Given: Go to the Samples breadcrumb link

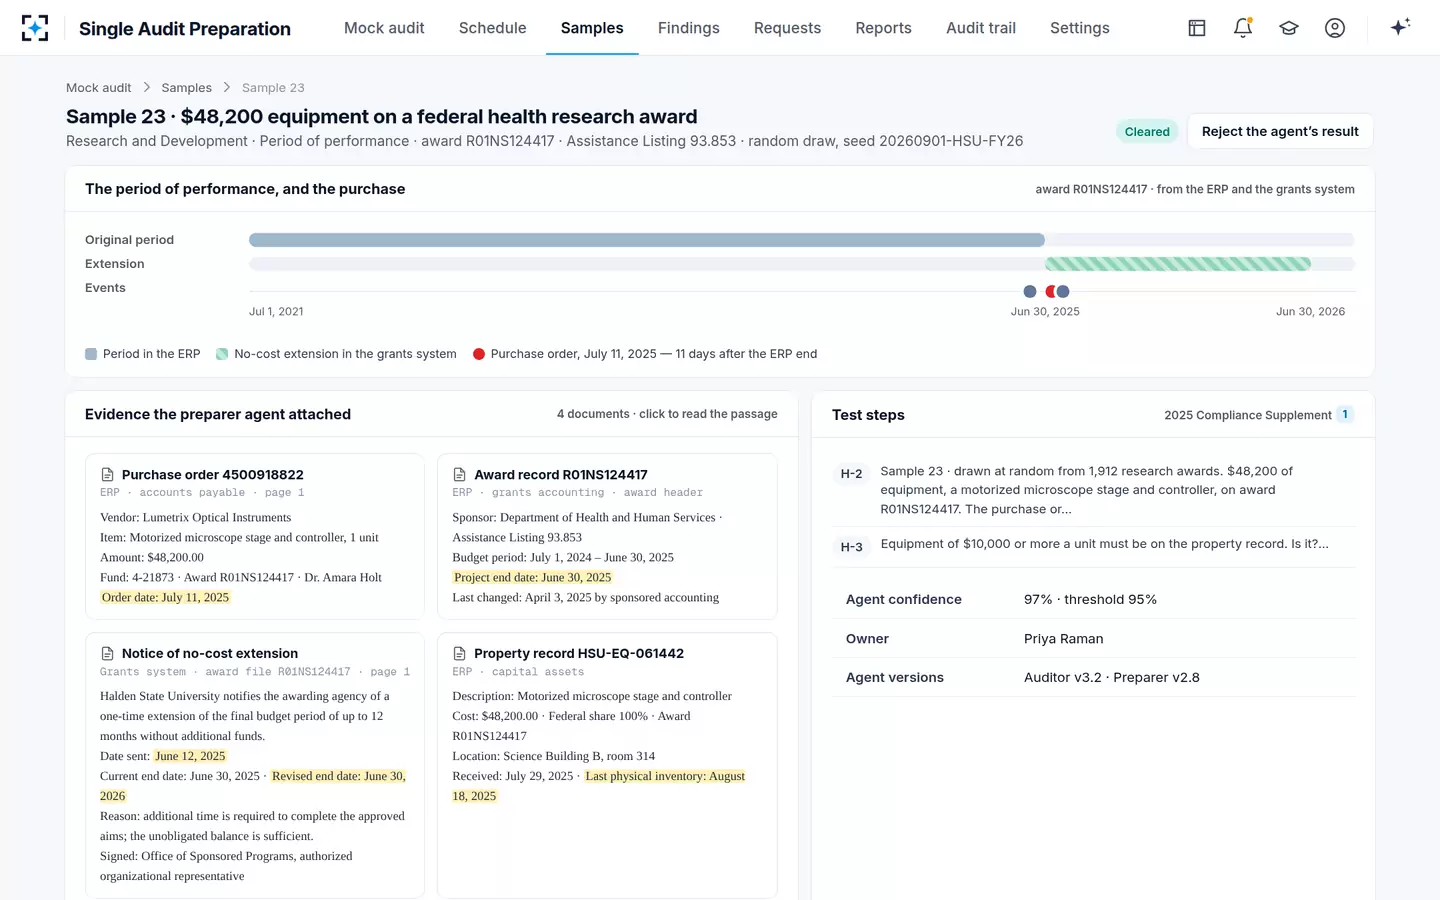Looking at the screenshot, I should [x=187, y=88].
